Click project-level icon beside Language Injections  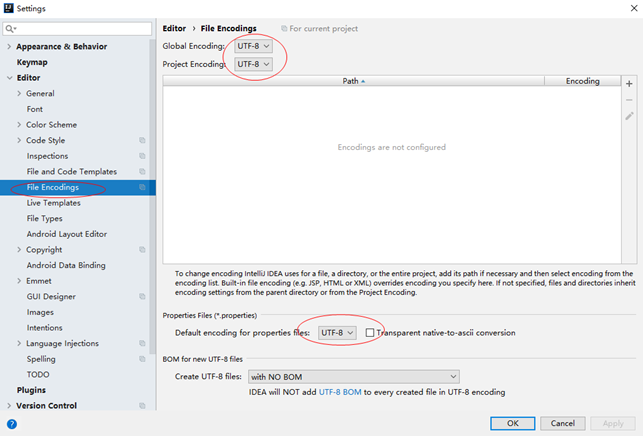click(142, 343)
